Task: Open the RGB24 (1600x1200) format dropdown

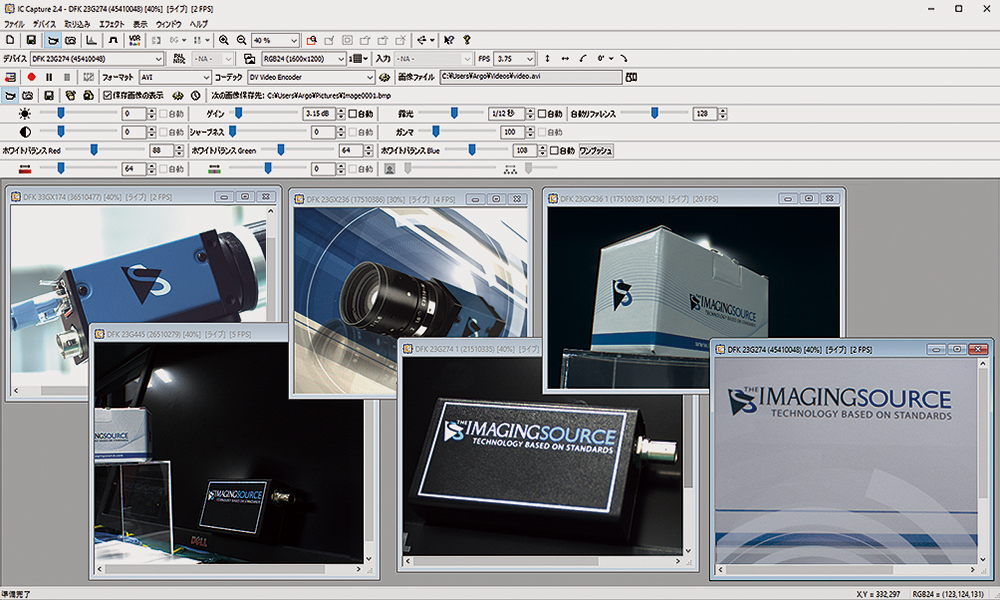Action: (304, 59)
